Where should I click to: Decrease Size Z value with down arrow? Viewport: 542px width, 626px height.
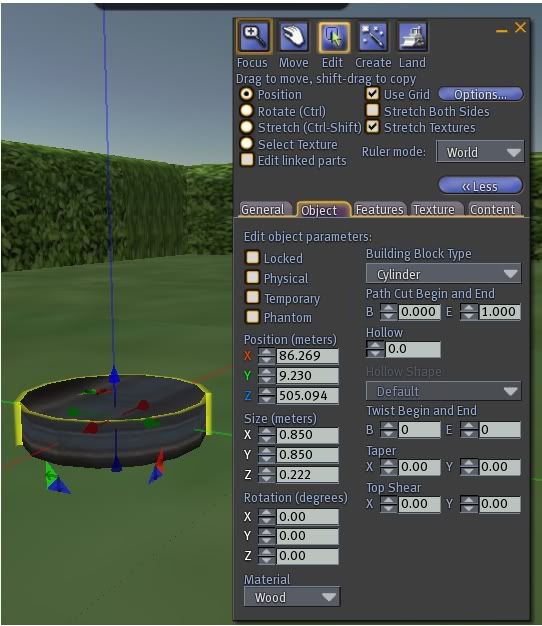(x=266, y=478)
